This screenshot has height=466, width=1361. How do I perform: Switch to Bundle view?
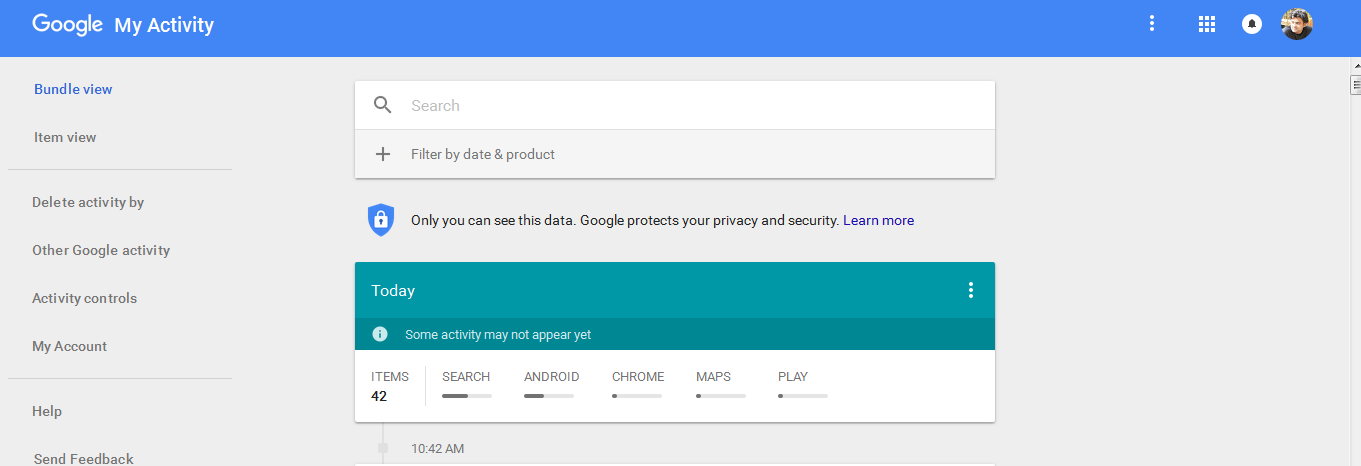coord(73,89)
